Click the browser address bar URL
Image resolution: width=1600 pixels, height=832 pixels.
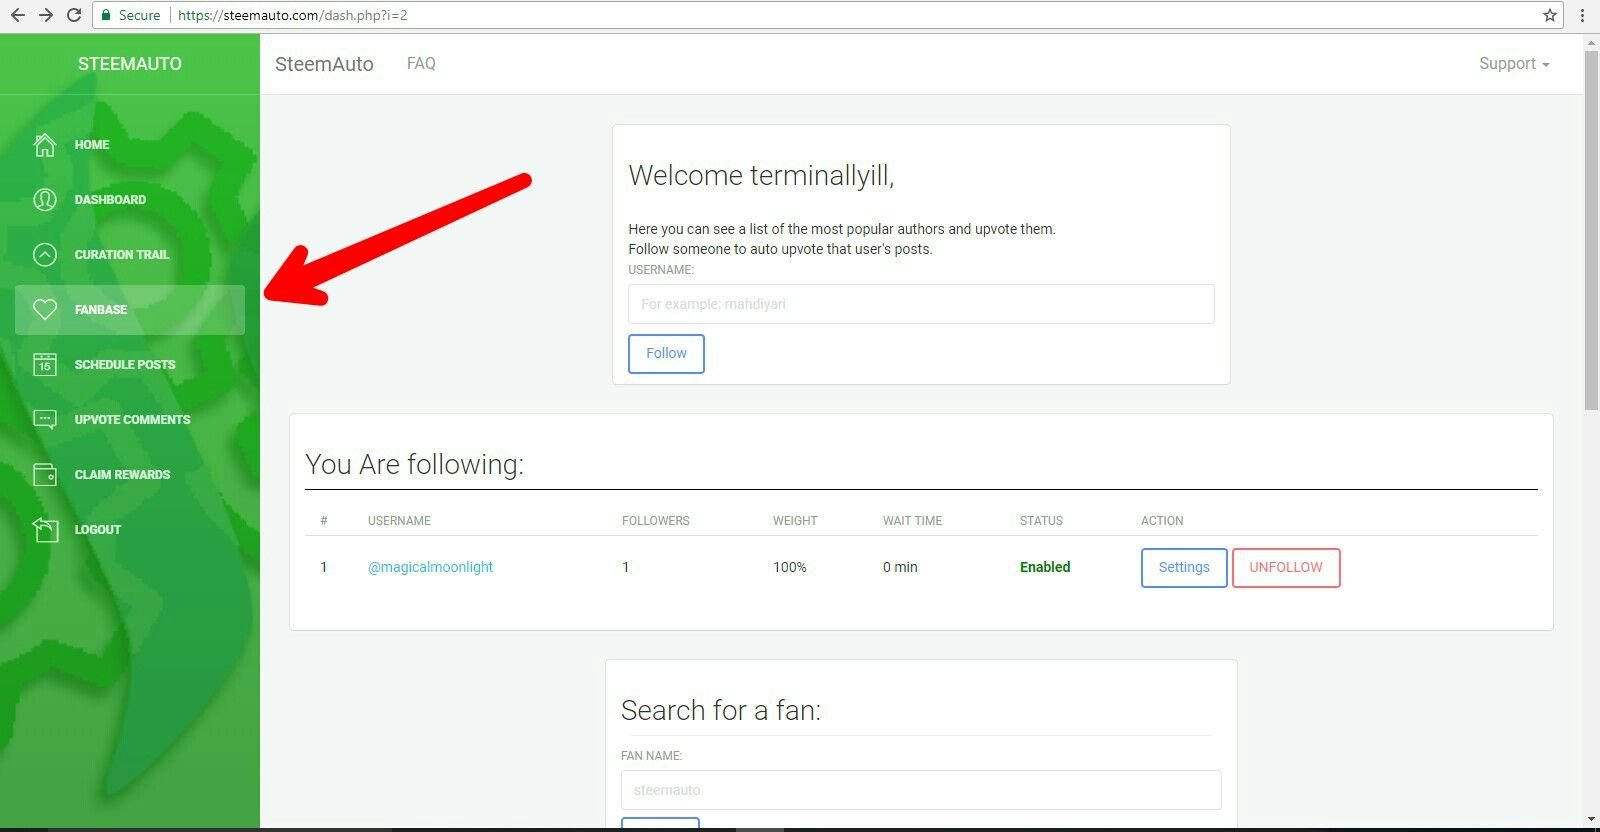[293, 15]
